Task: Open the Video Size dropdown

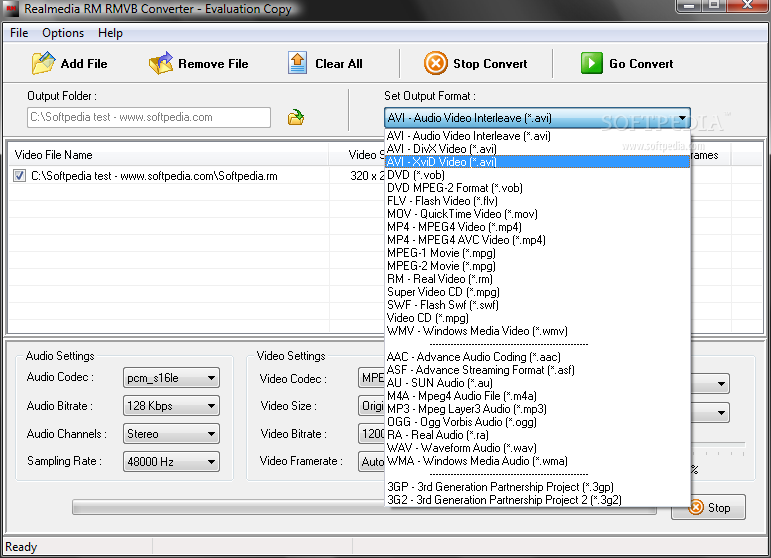Action: point(372,406)
